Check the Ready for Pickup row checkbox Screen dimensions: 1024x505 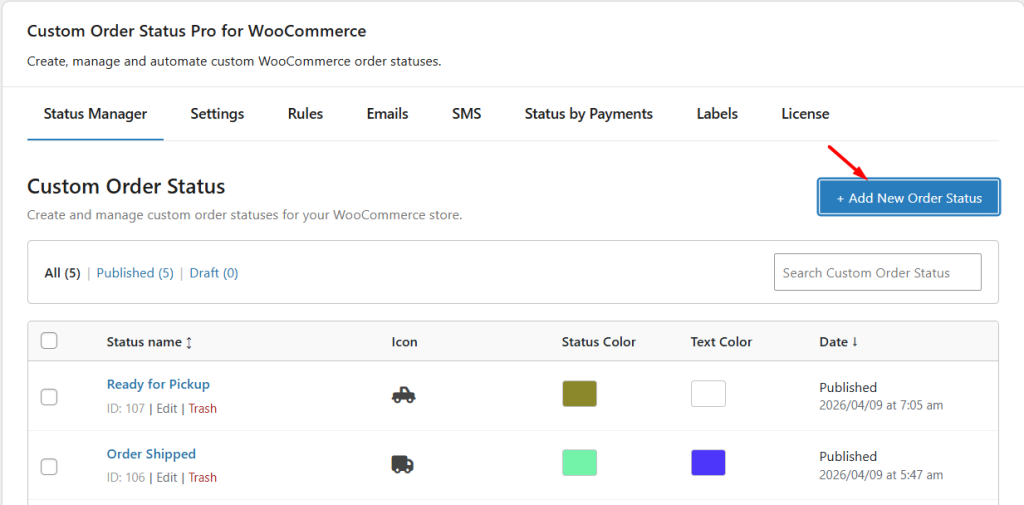tap(49, 397)
